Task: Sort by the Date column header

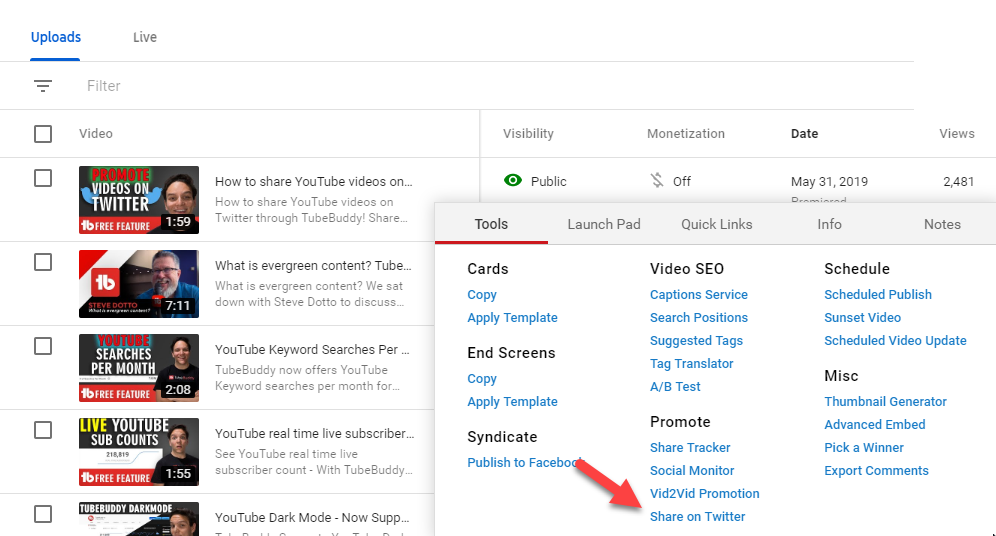Action: pyautogui.click(x=804, y=133)
